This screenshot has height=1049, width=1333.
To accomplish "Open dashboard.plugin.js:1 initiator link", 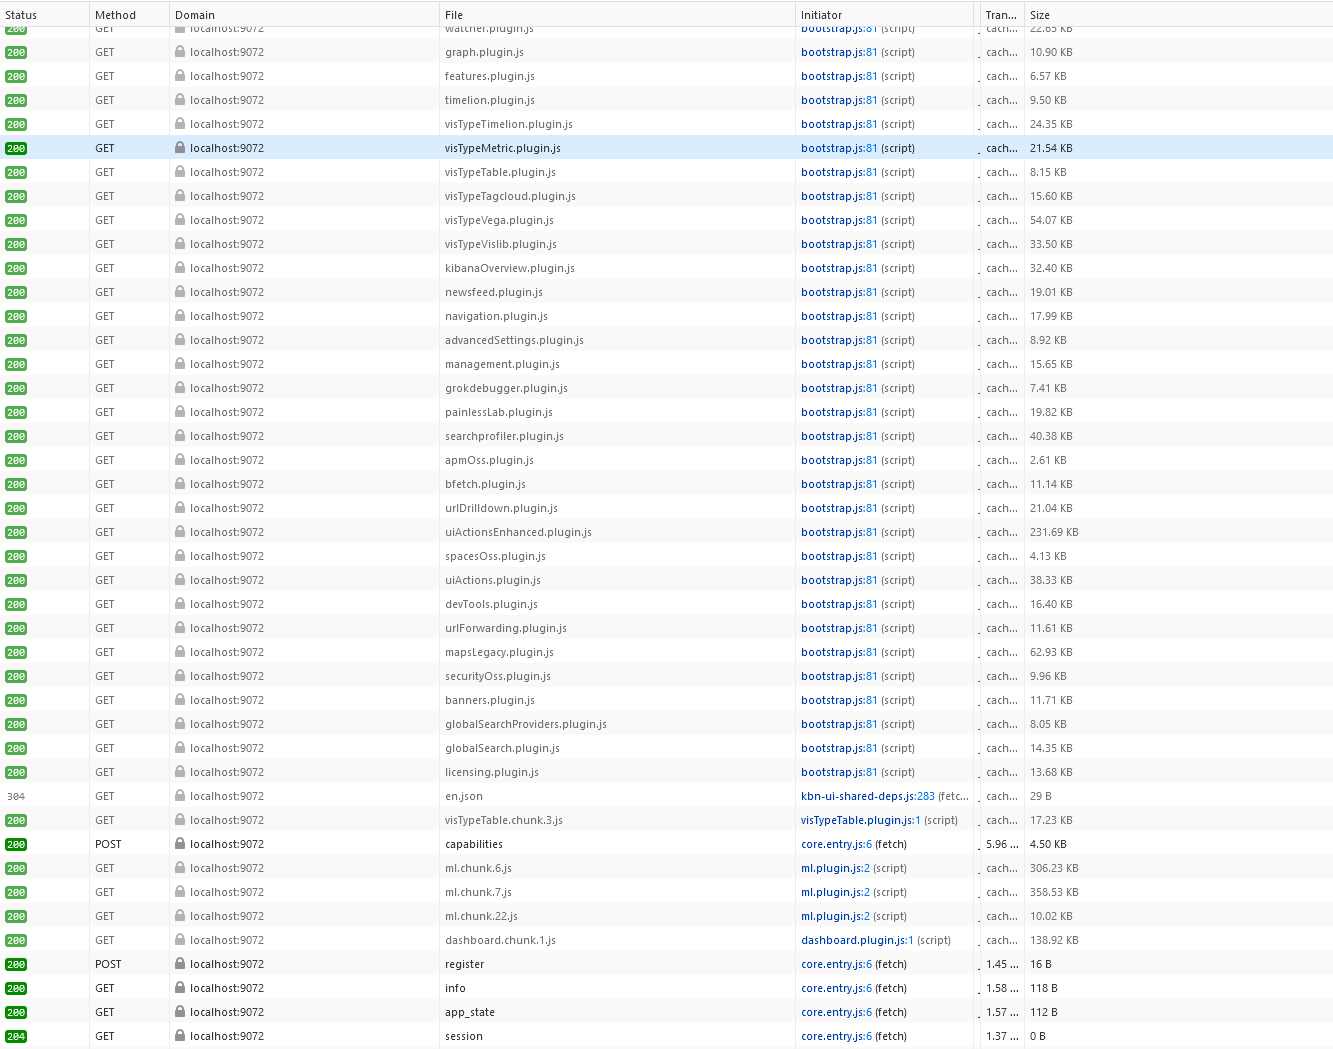I will tap(857, 940).
